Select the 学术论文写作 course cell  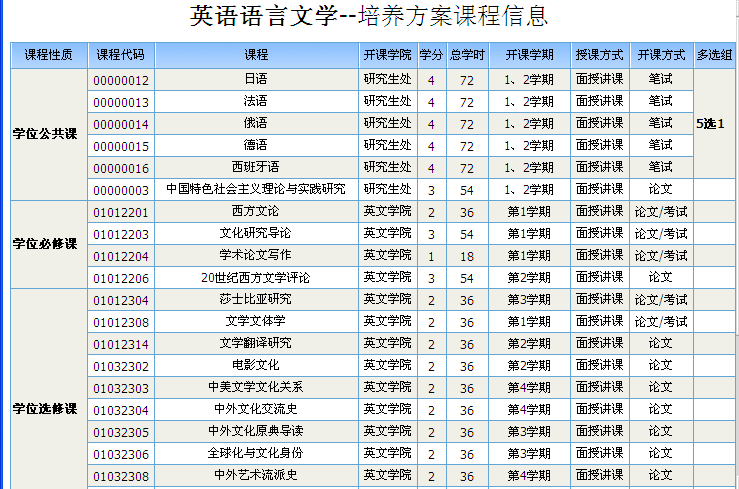pos(256,256)
